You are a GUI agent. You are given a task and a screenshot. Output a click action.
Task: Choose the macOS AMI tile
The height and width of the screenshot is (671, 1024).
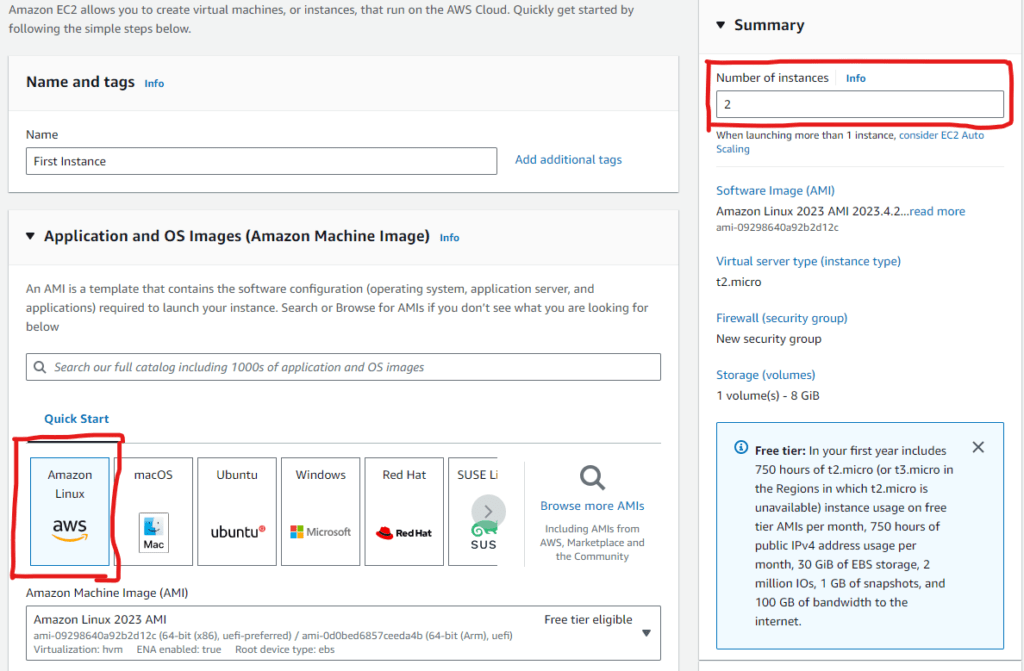pyautogui.click(x=153, y=511)
